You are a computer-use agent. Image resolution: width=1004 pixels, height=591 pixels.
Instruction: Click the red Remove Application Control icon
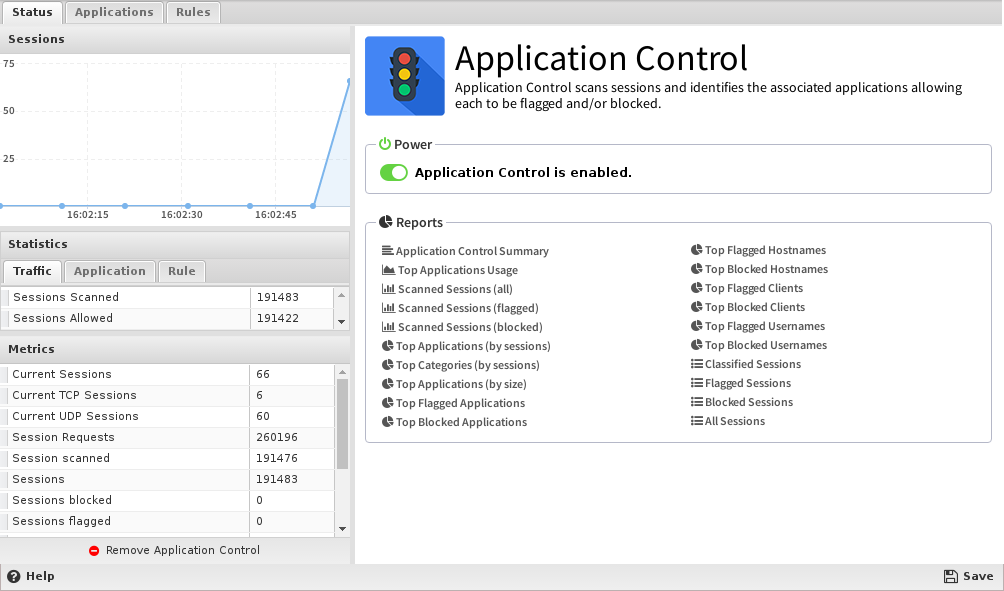point(94,551)
